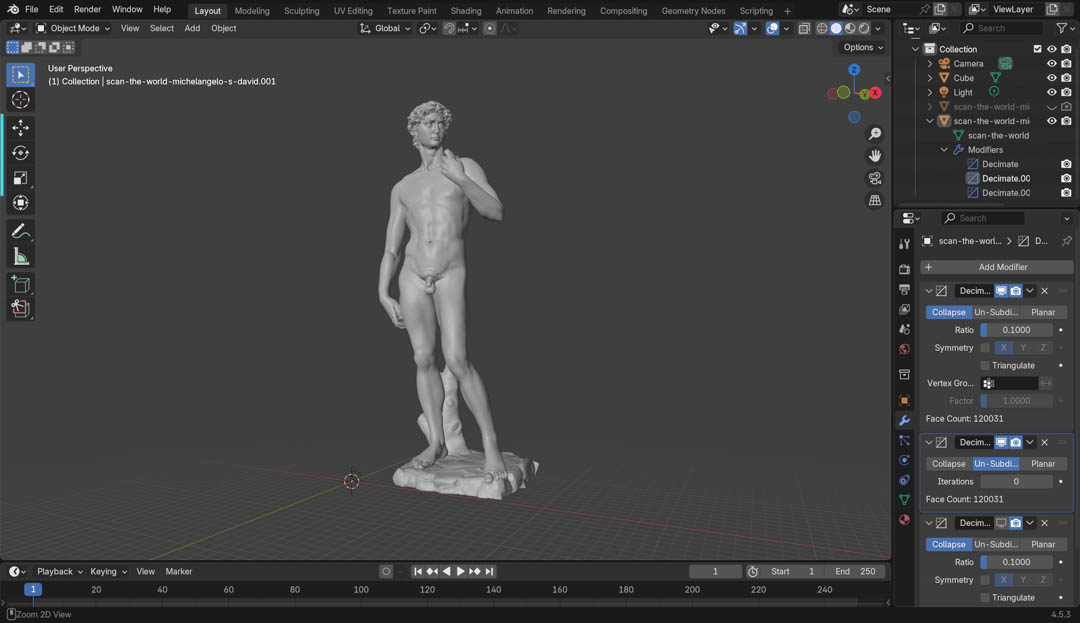Enable the Triangulate checkbox
Image resolution: width=1080 pixels, height=623 pixels.
[985, 366]
